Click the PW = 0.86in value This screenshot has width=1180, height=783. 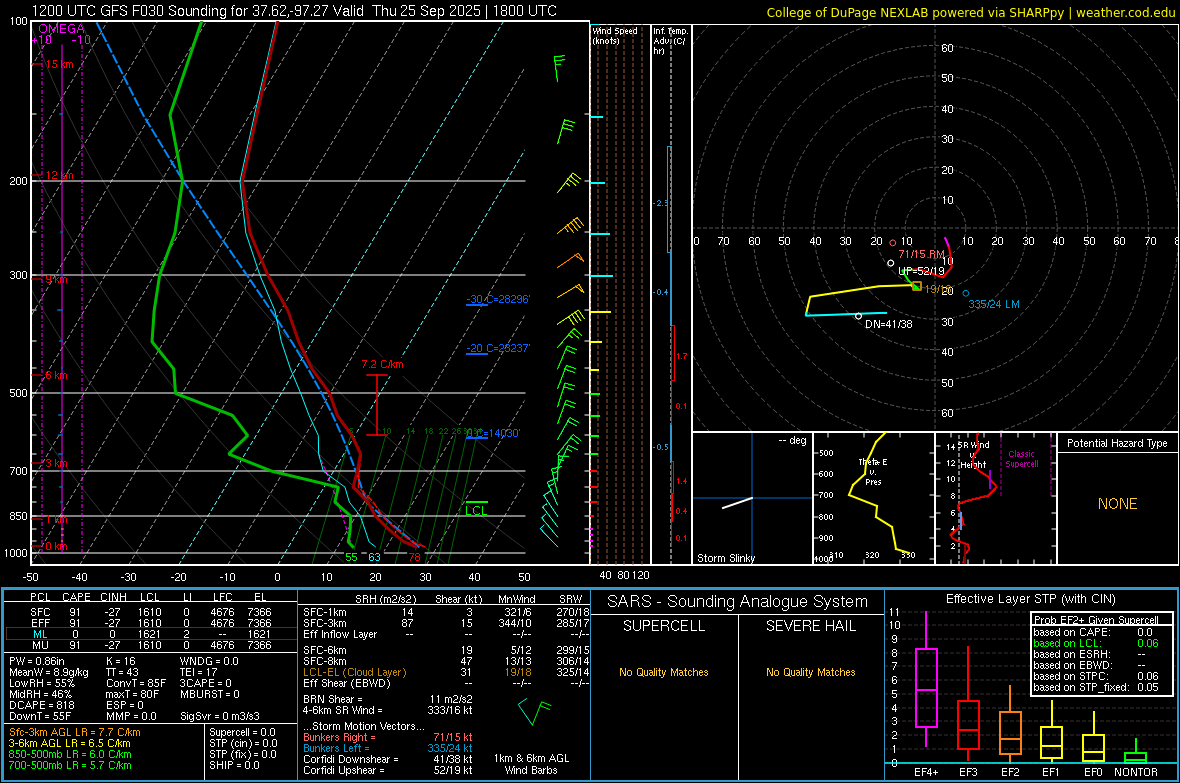point(37,661)
